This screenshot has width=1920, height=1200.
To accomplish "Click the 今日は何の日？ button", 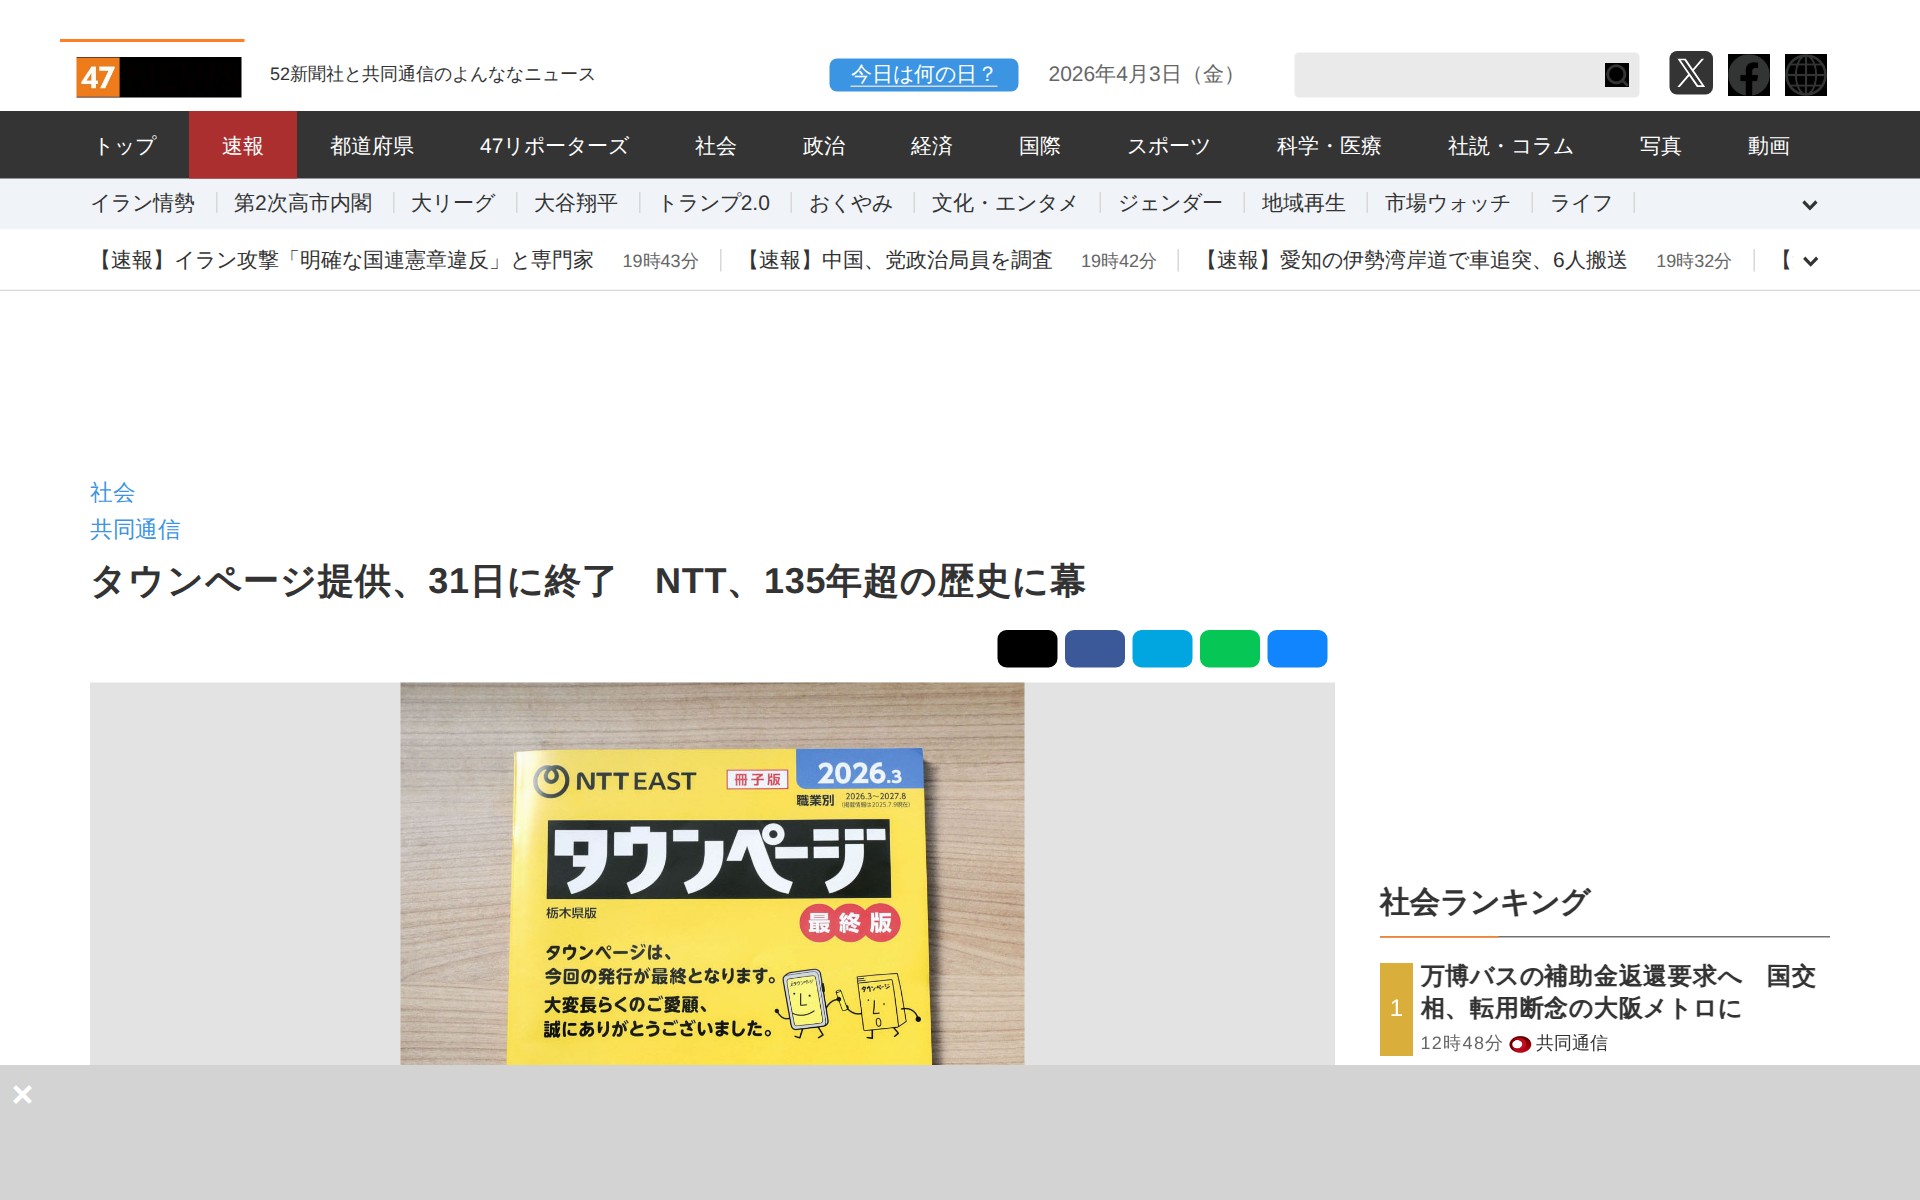I will point(923,75).
